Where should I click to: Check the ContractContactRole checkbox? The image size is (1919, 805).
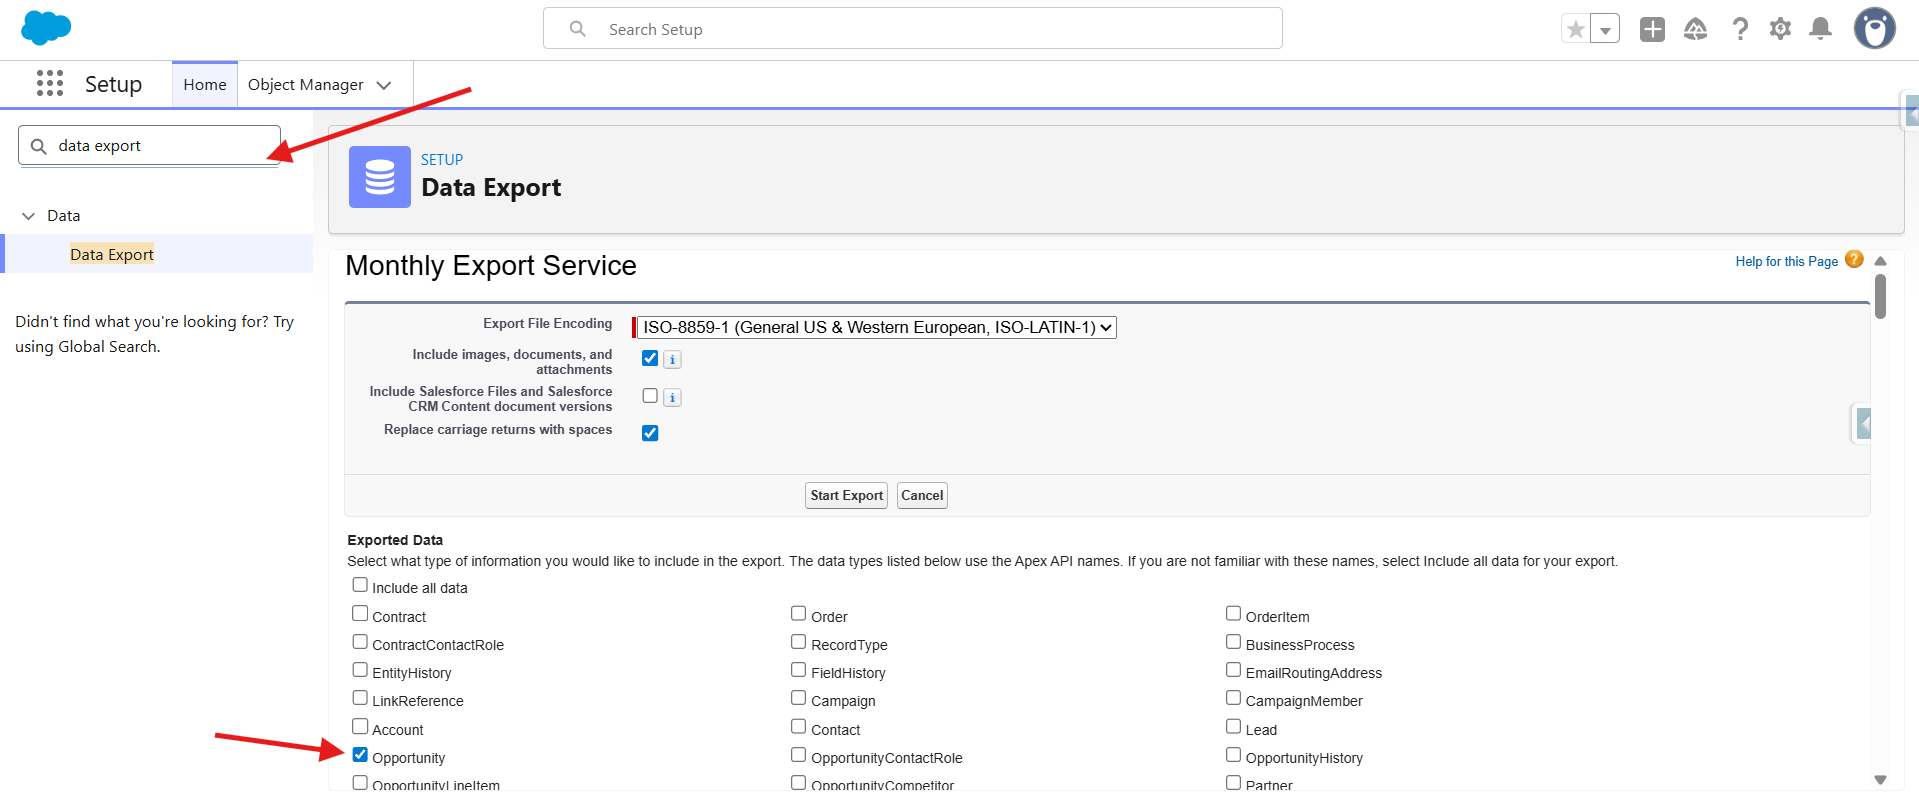point(360,642)
